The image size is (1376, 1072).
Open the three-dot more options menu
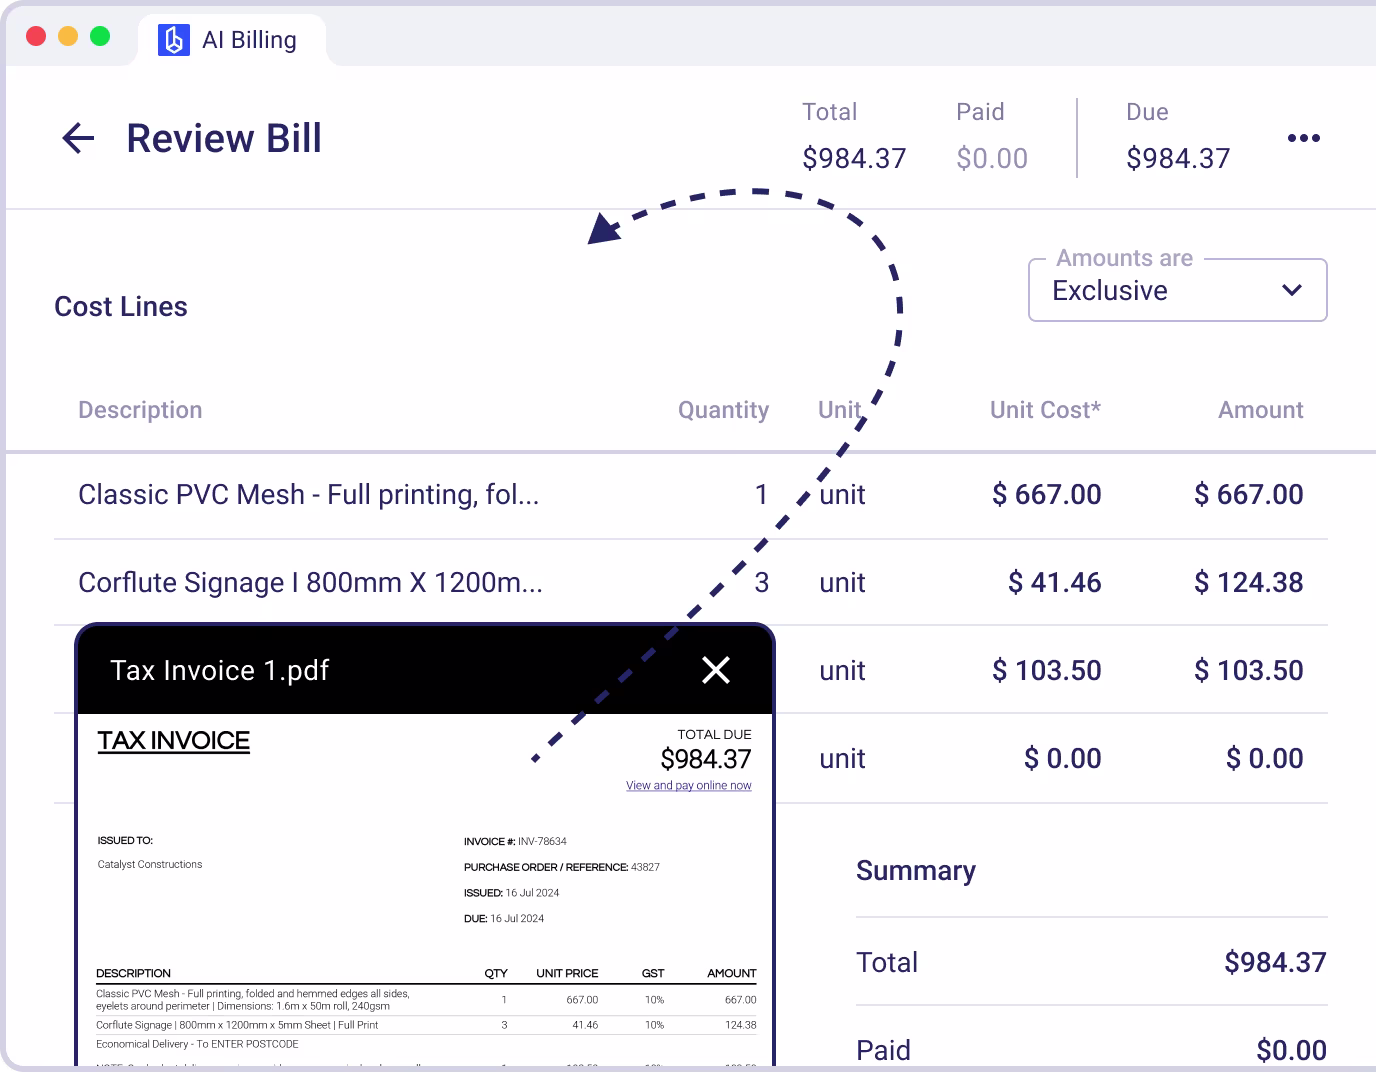coord(1303,138)
